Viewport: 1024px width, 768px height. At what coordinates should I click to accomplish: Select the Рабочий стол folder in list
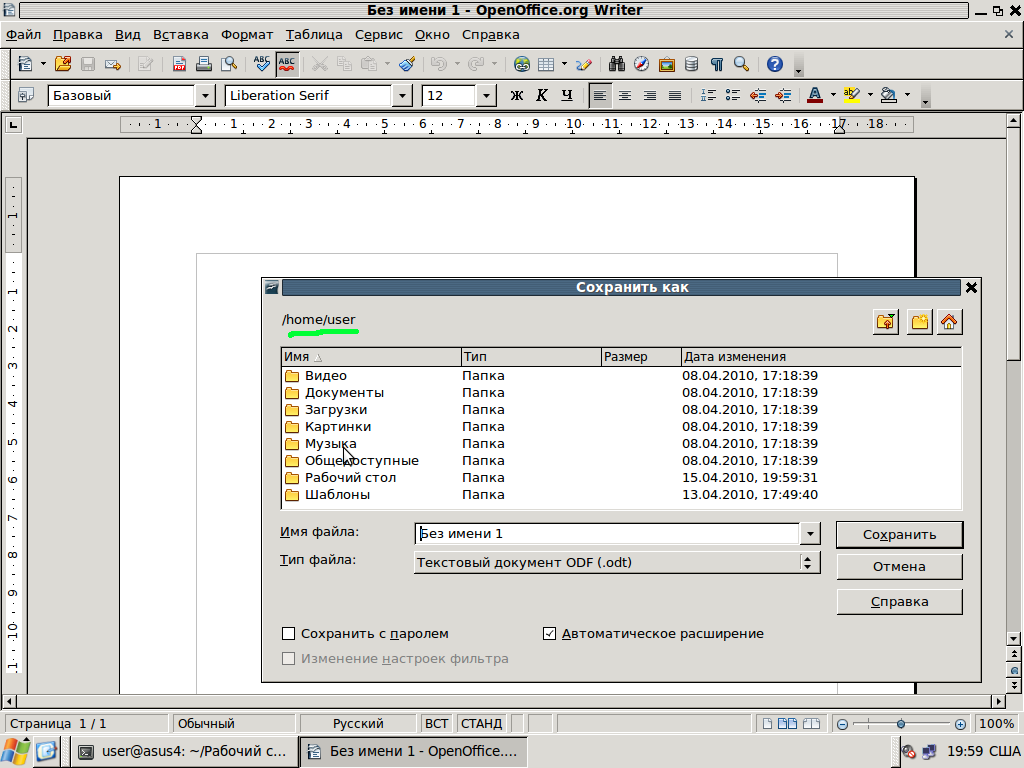click(x=350, y=478)
